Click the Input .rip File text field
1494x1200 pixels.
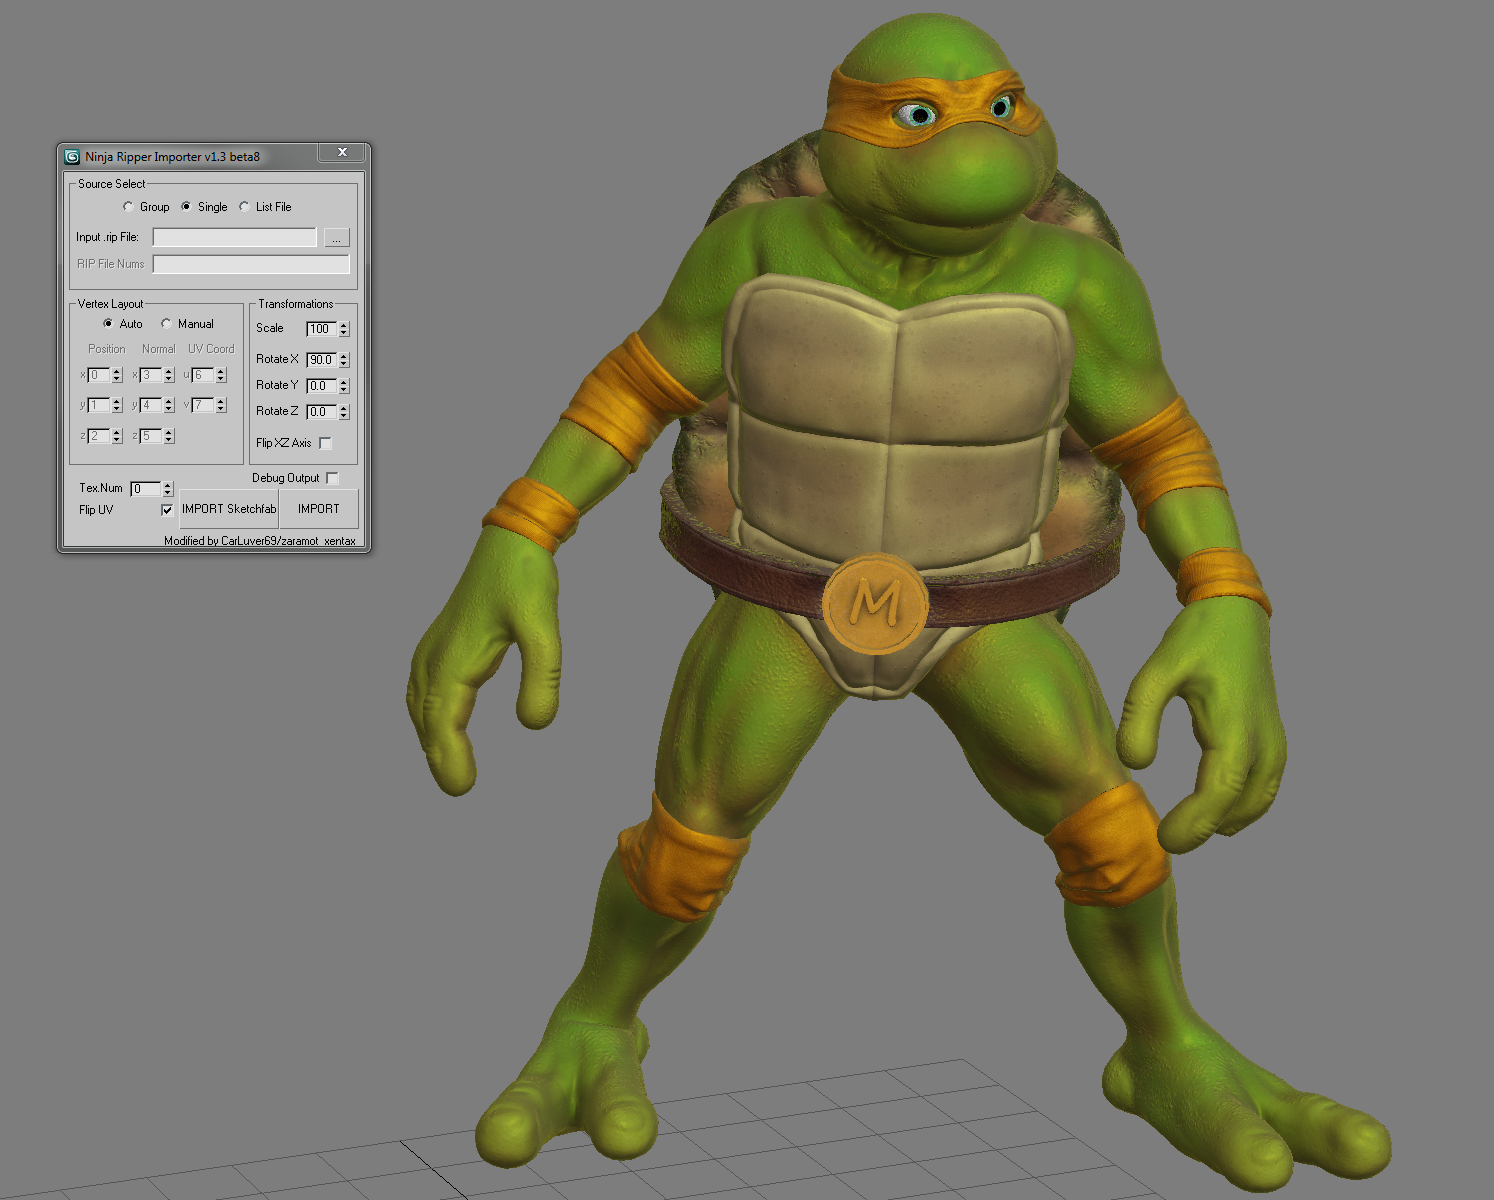tap(234, 237)
